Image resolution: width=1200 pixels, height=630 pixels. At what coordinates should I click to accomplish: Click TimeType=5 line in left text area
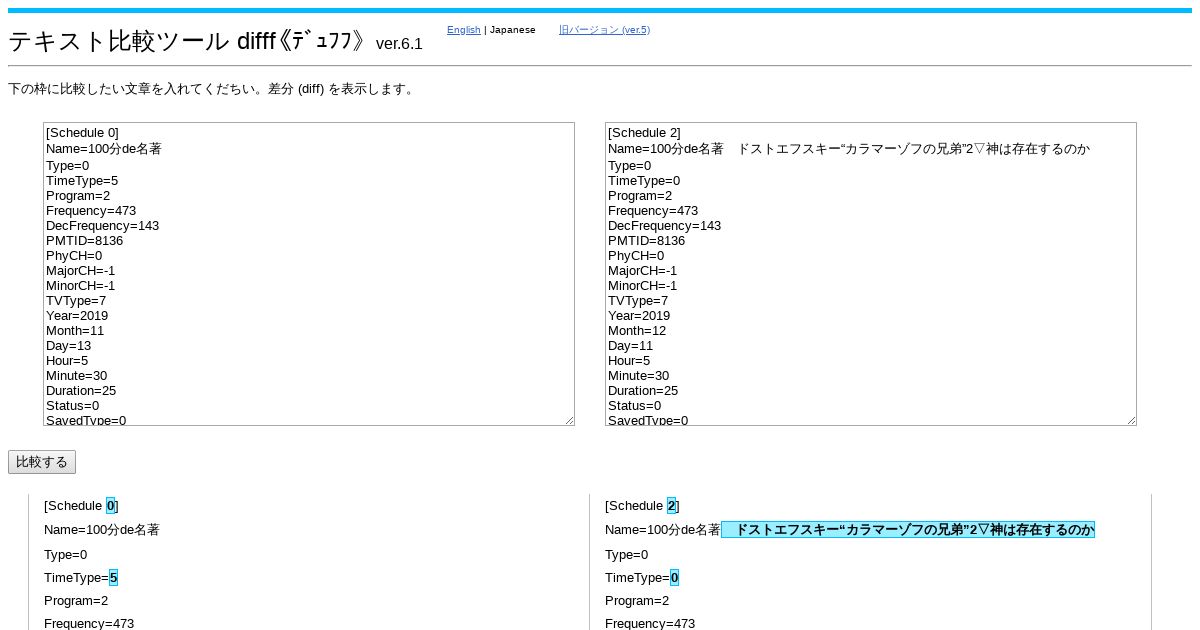point(82,181)
